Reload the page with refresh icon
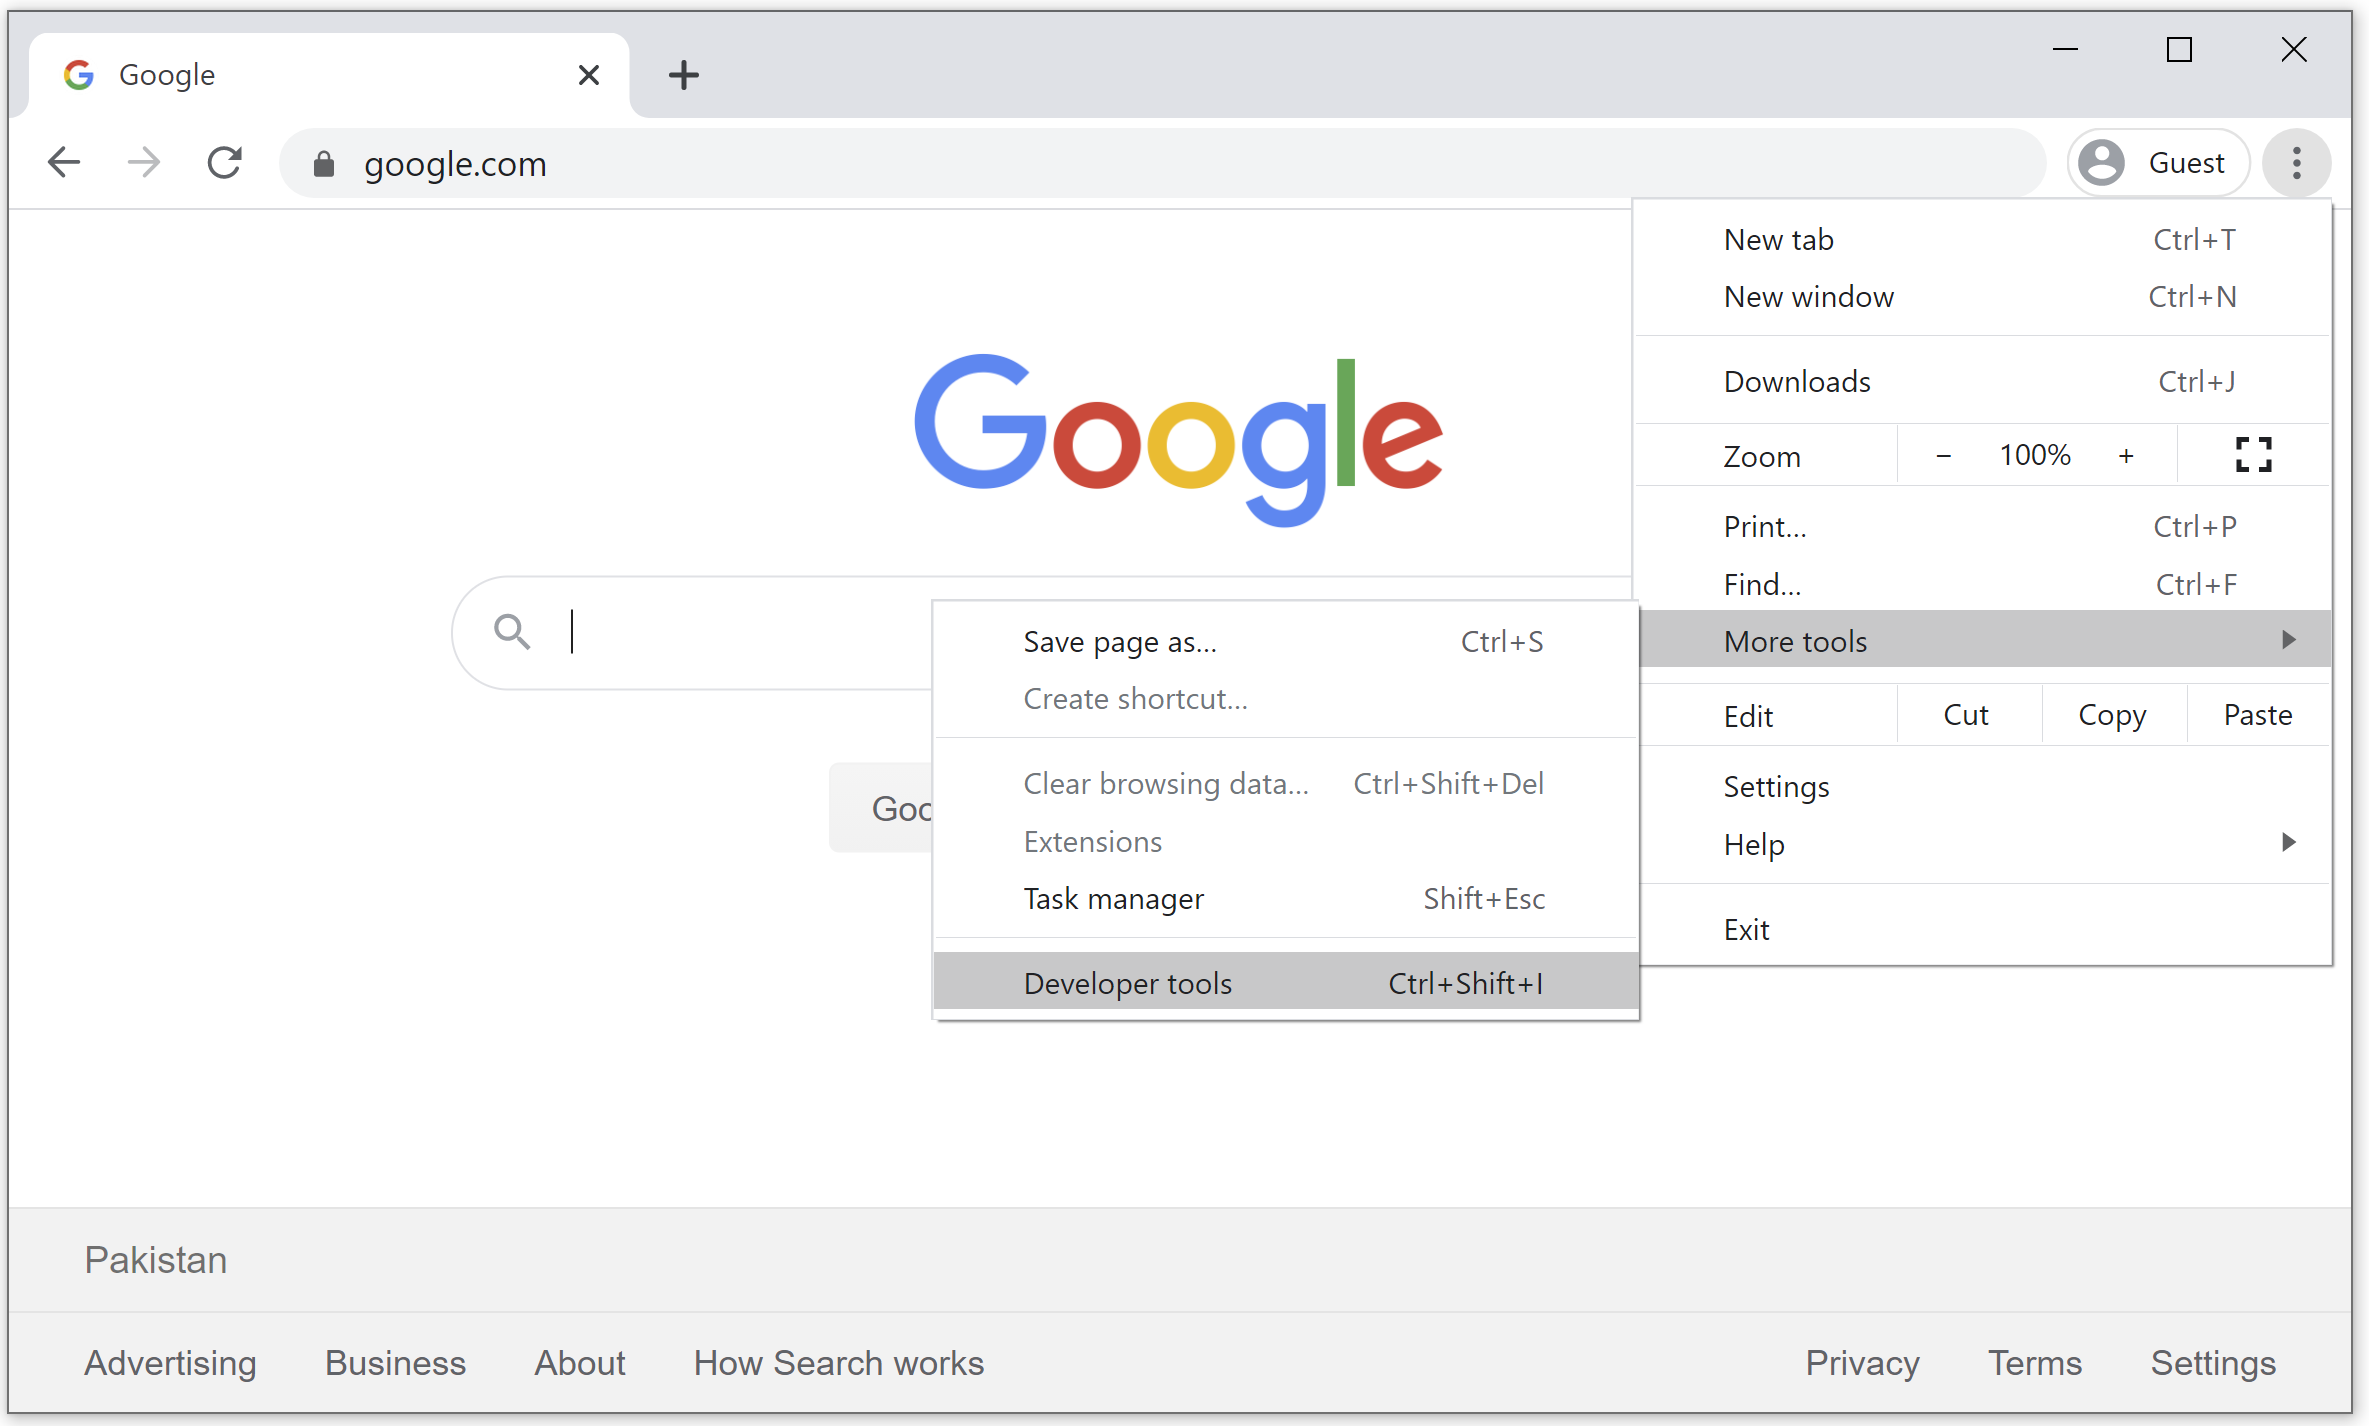This screenshot has height=1426, width=2369. coord(225,162)
